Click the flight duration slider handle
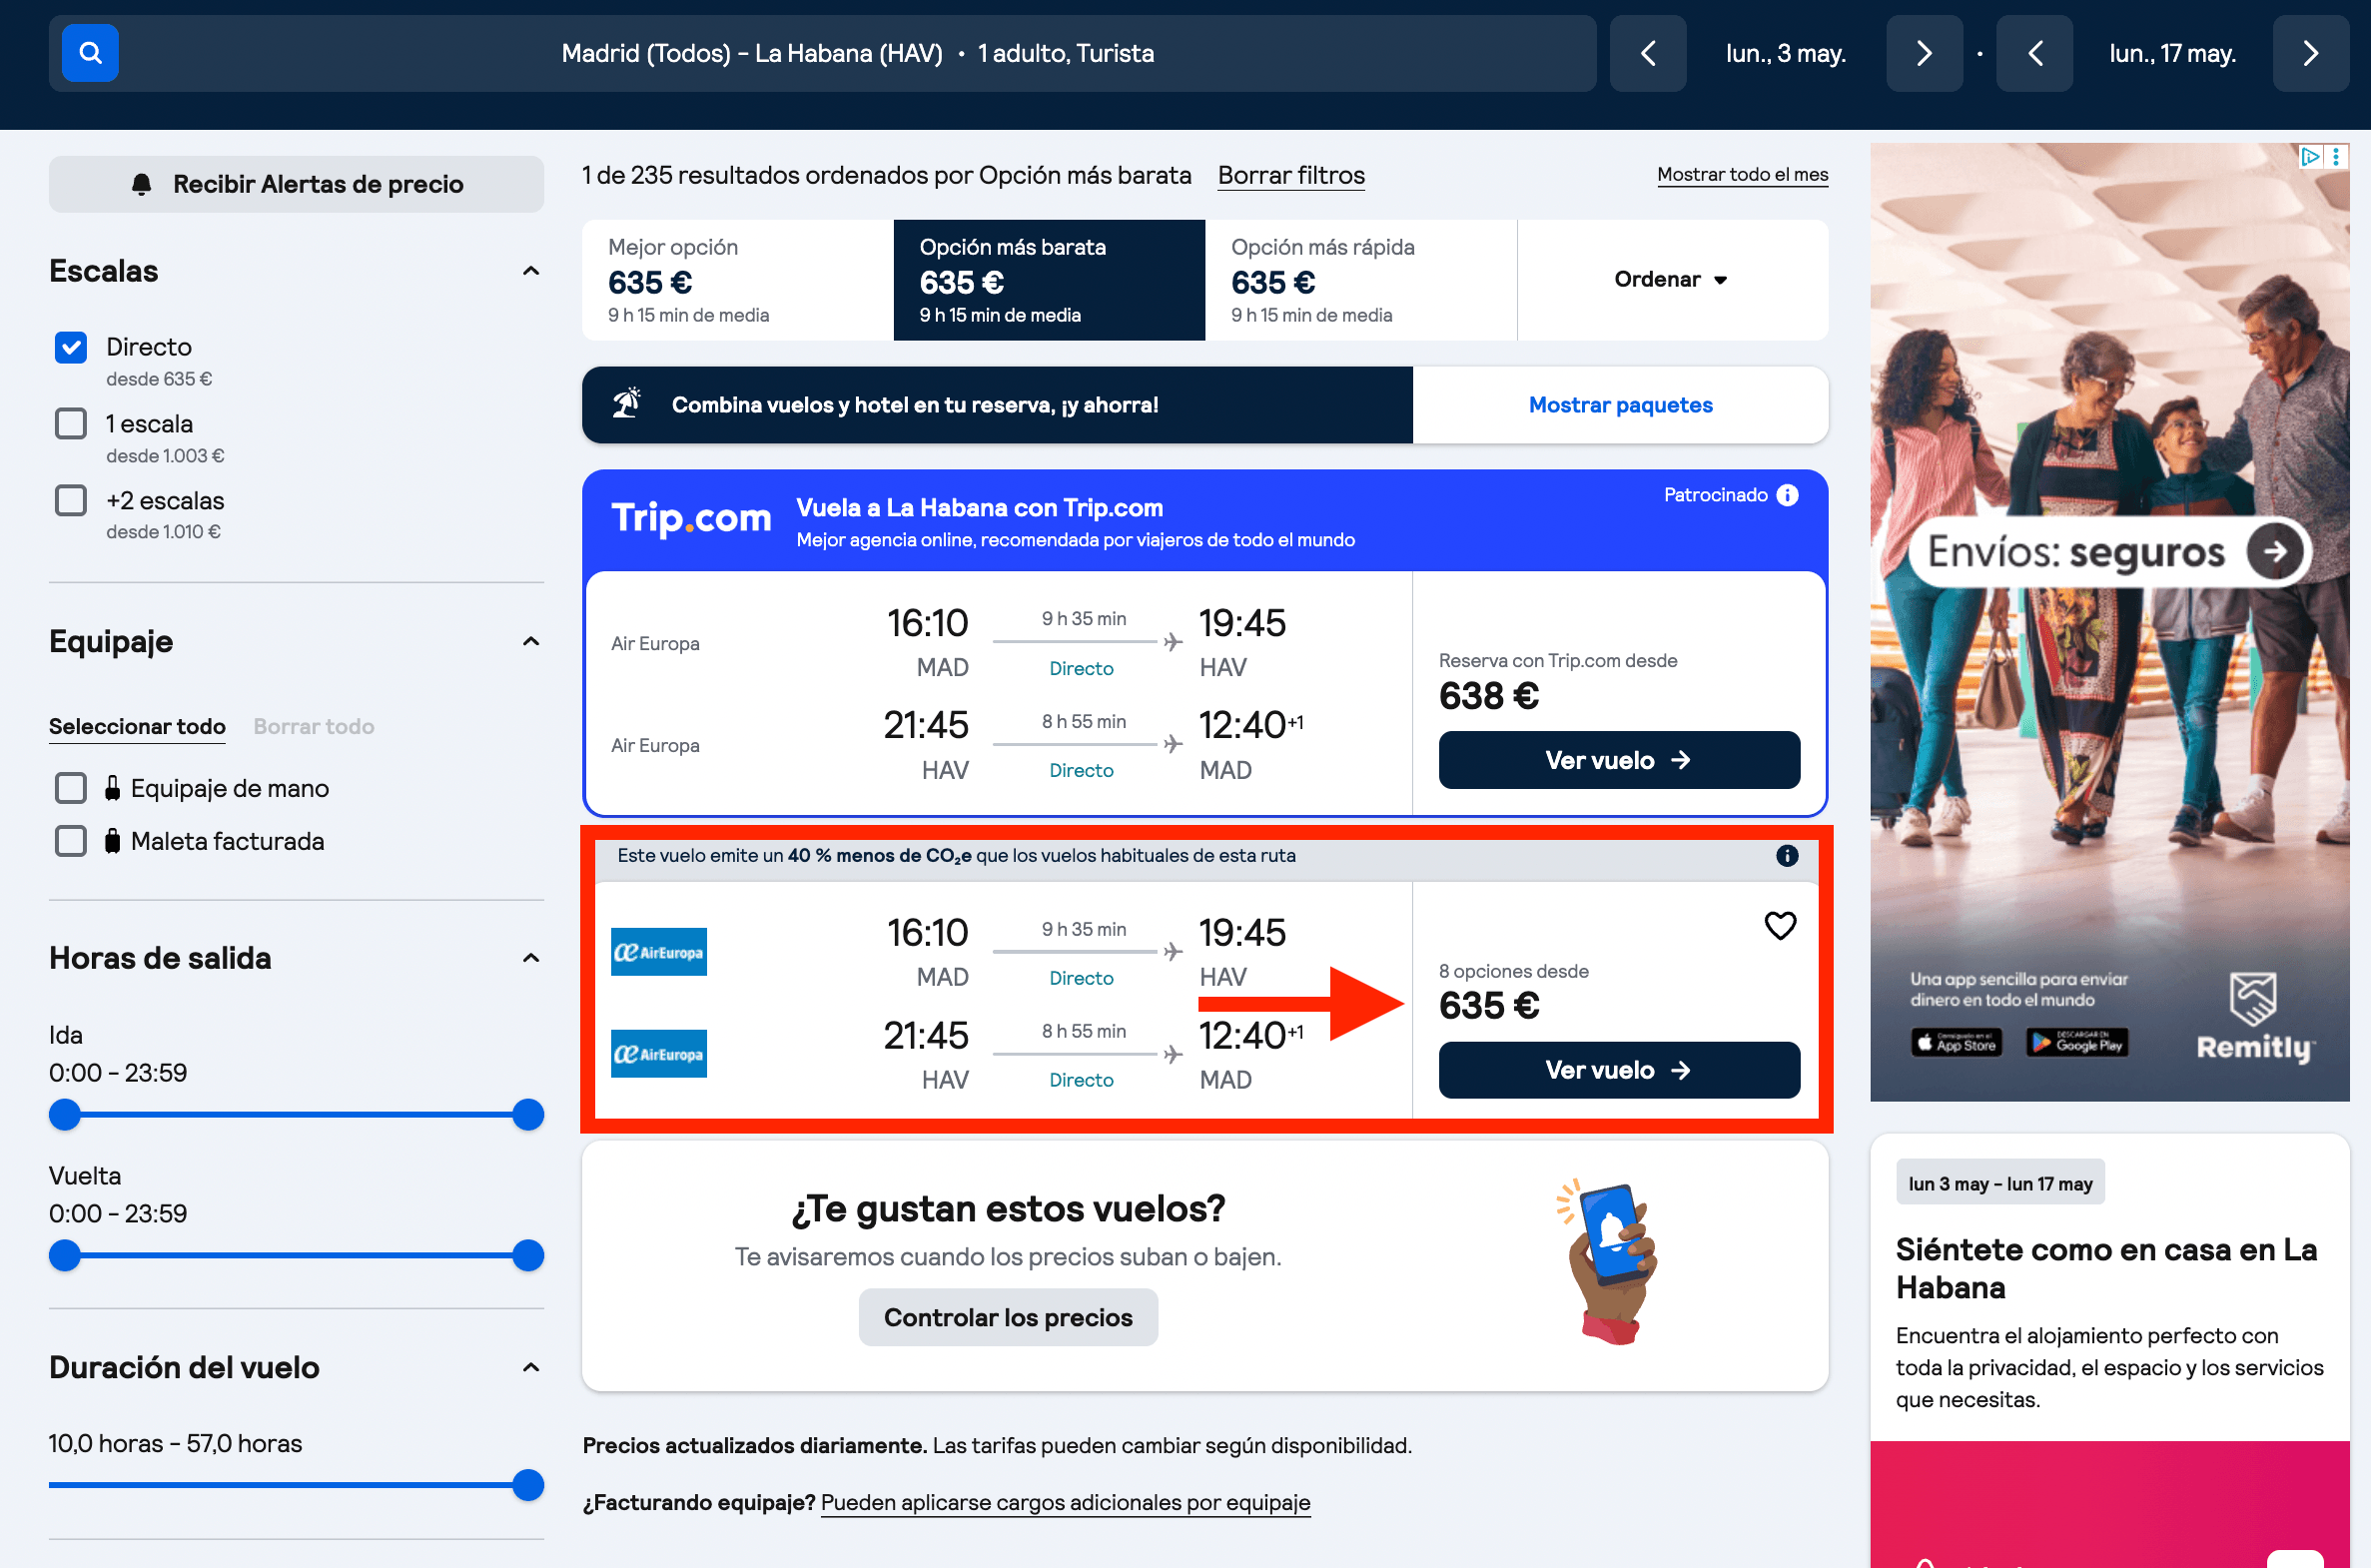Viewport: 2371px width, 1568px height. [x=528, y=1485]
